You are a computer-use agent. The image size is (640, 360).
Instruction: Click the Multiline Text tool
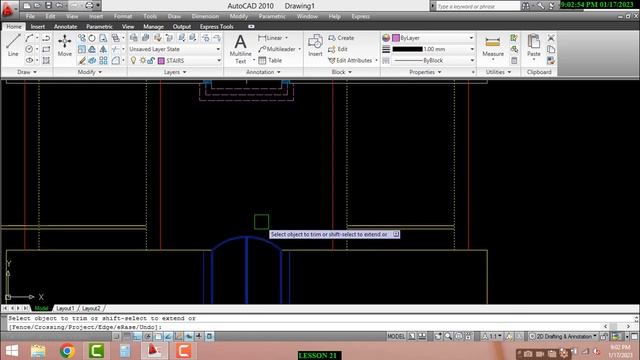click(240, 49)
